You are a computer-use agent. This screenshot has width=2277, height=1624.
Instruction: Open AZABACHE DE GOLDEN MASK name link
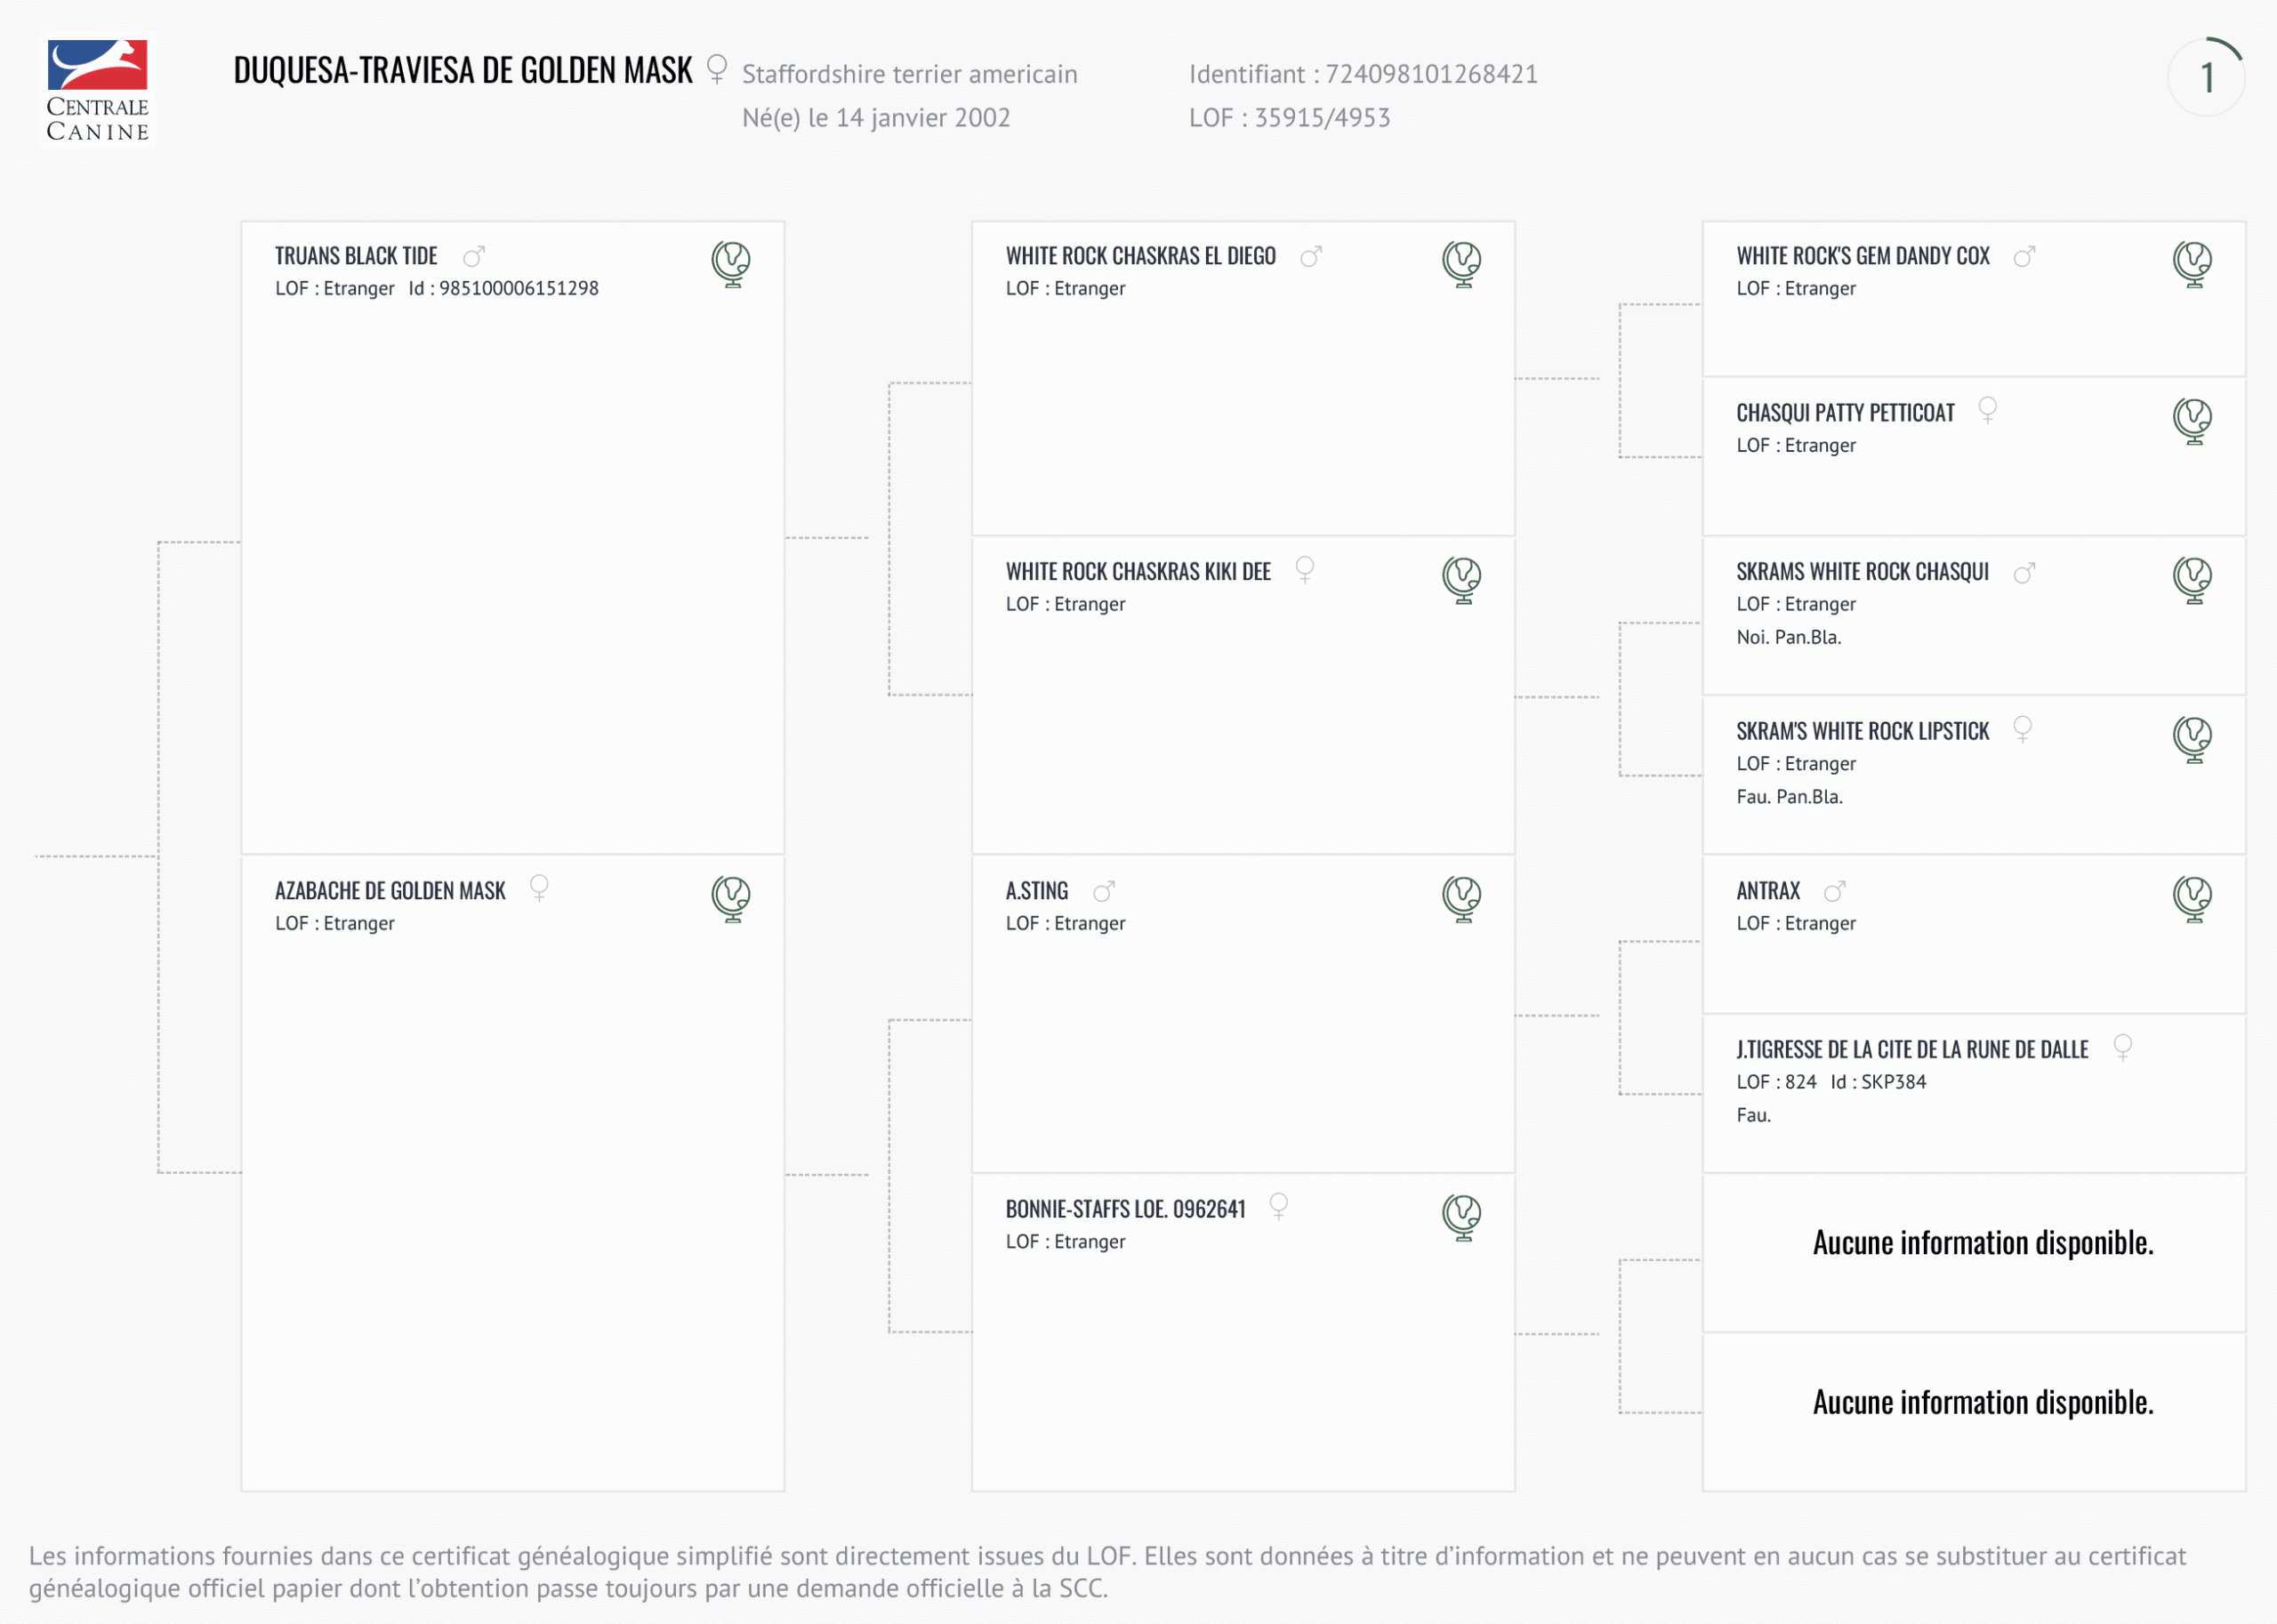pyautogui.click(x=390, y=891)
